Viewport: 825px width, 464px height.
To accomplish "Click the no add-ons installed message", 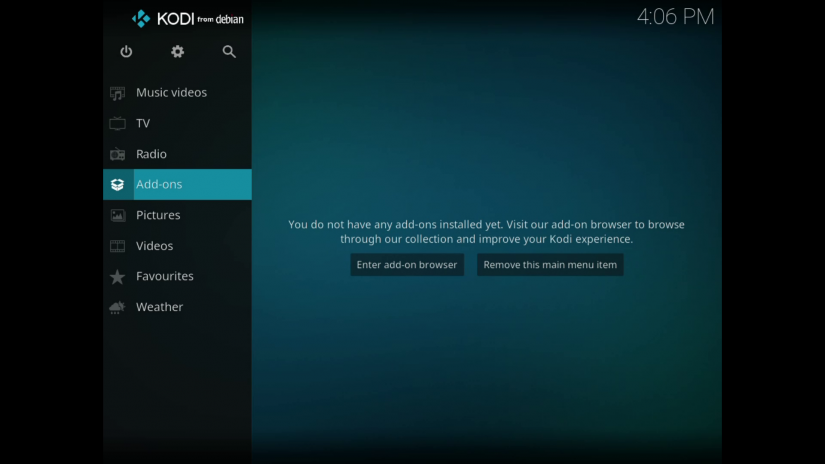I will point(486,231).
